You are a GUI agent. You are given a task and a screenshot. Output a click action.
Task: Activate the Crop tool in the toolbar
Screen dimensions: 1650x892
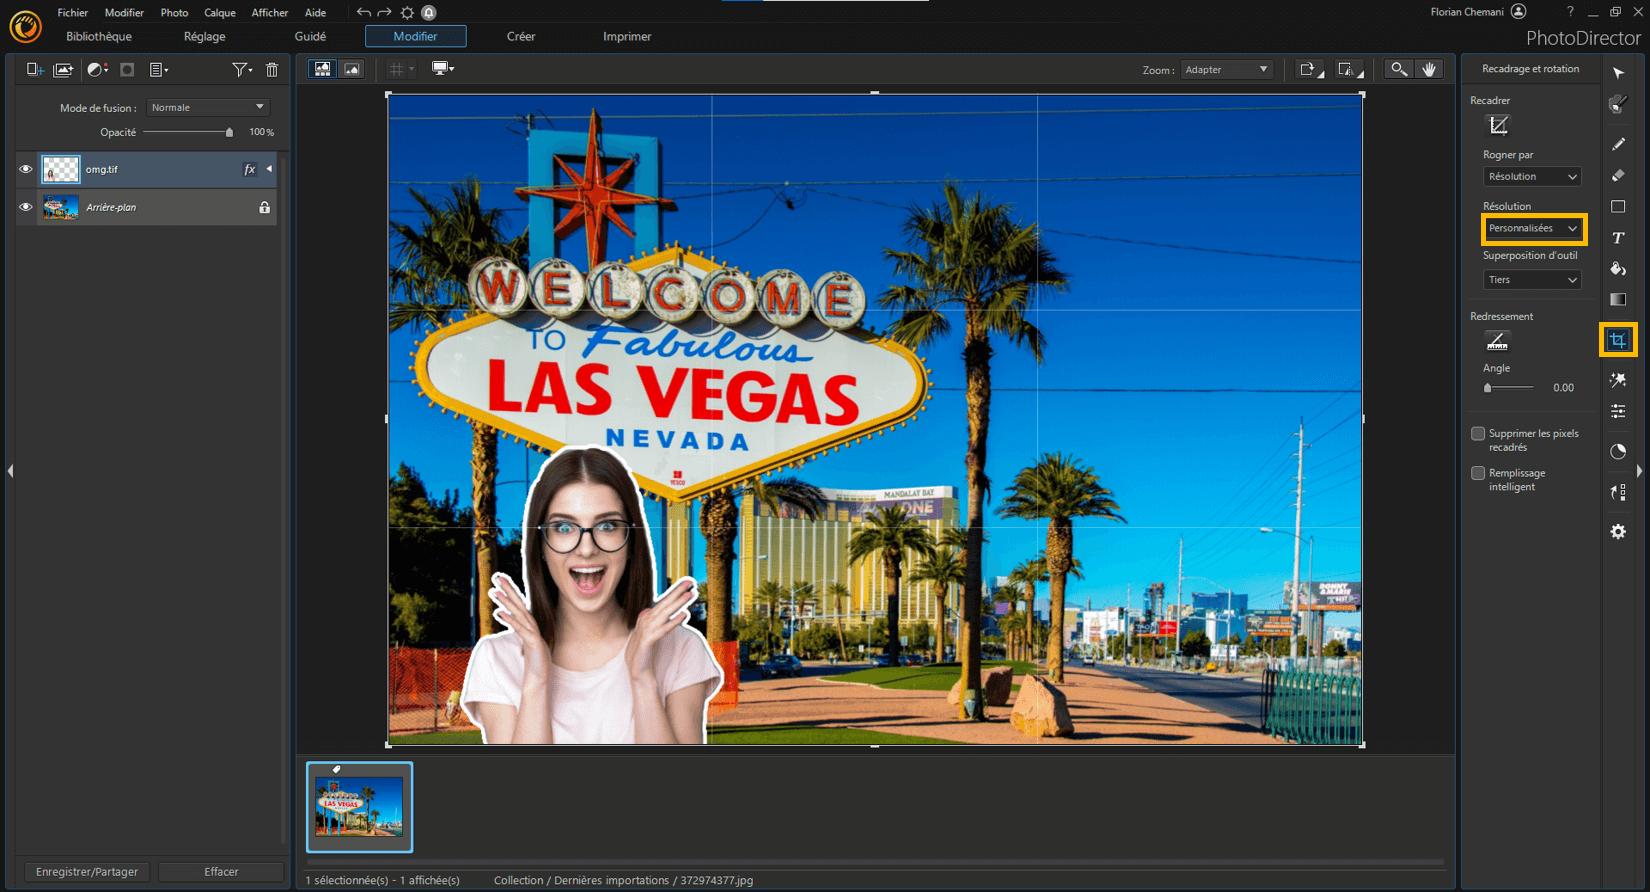[1617, 341]
